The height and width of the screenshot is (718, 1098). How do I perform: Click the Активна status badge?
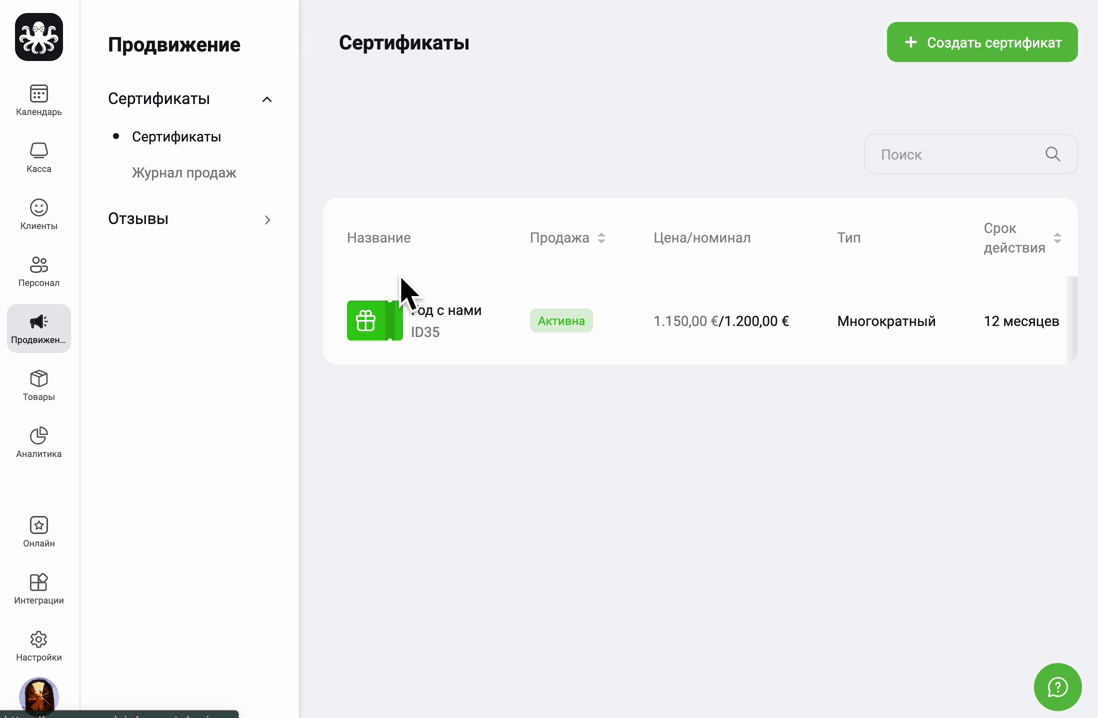coord(561,321)
